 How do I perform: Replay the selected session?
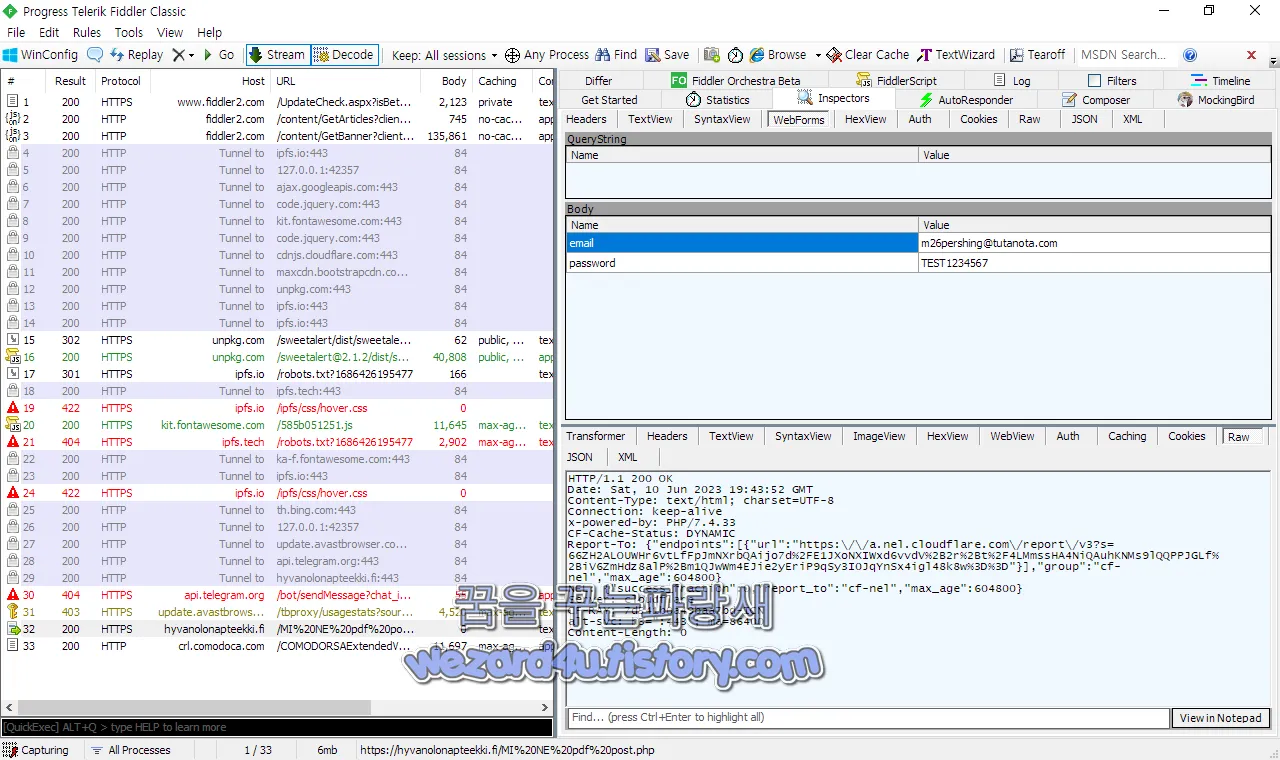coord(136,55)
